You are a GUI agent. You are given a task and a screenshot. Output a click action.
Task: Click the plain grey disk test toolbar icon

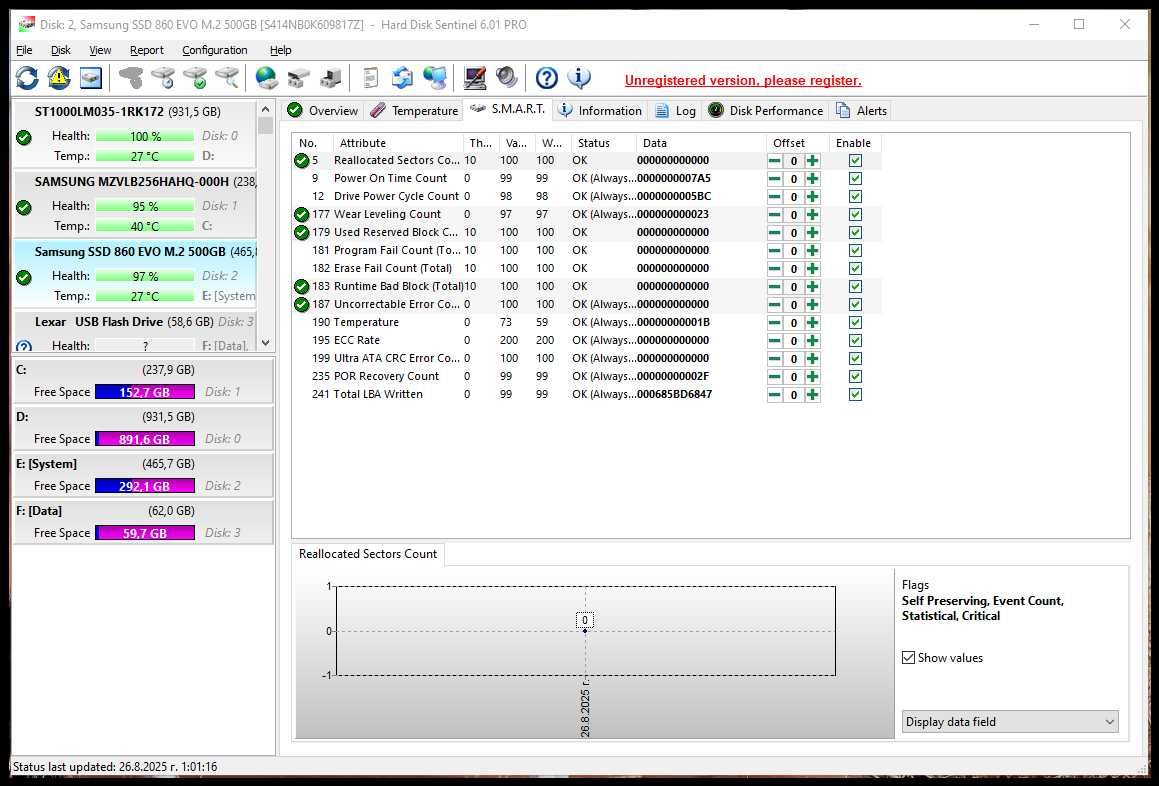tap(132, 78)
